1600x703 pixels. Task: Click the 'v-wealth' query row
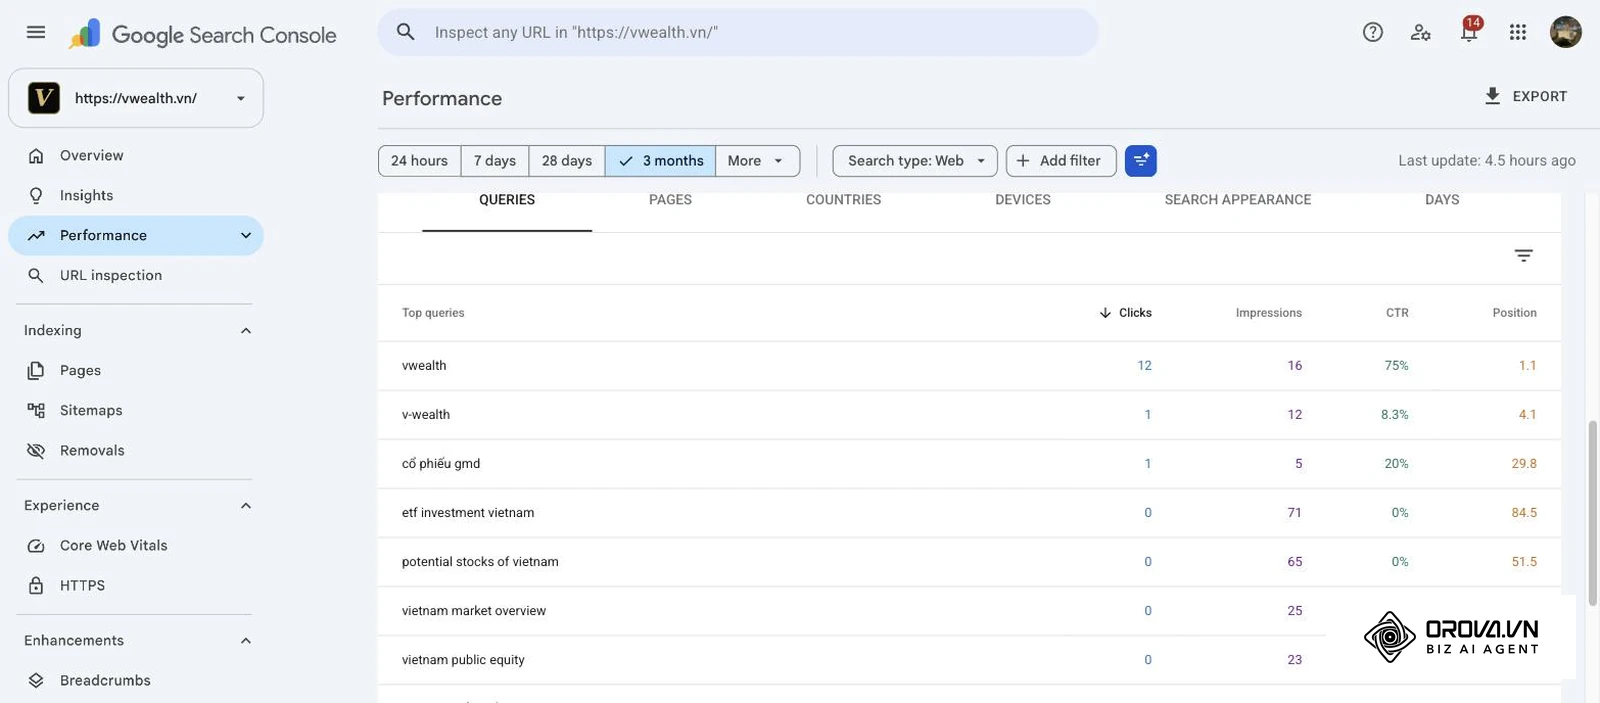969,415
